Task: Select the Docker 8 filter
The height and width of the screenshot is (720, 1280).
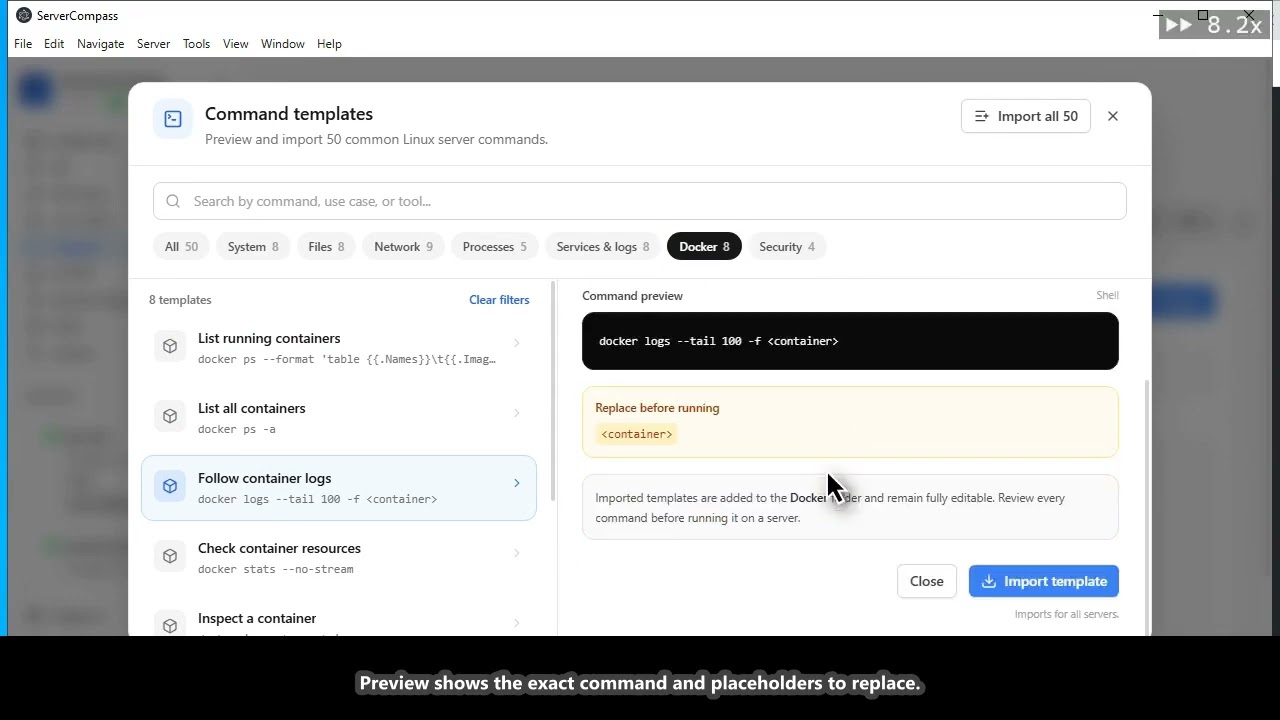Action: [x=704, y=247]
